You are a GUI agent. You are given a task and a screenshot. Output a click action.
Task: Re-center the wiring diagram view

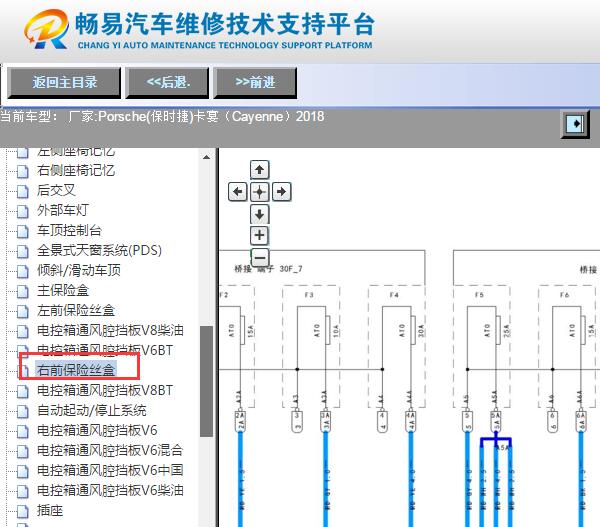click(259, 191)
